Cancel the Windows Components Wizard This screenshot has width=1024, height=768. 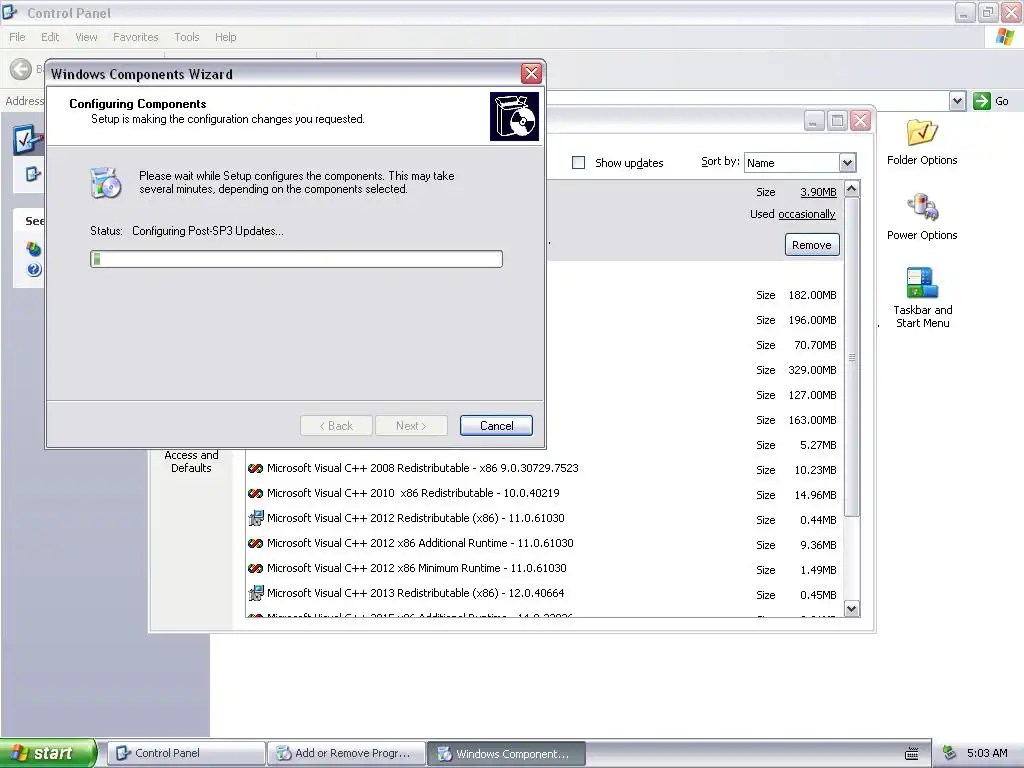(496, 426)
